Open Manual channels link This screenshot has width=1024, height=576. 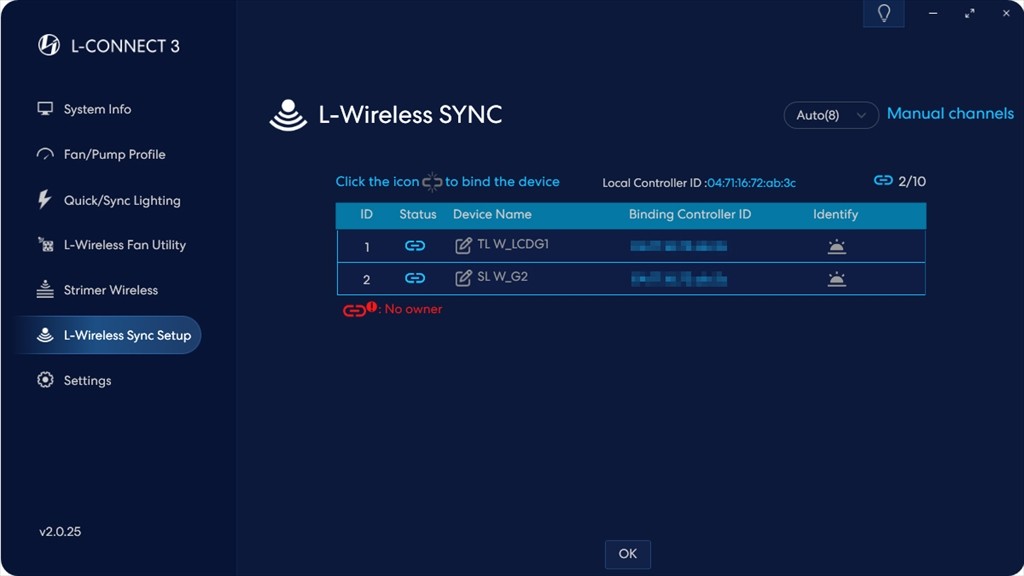[950, 114]
